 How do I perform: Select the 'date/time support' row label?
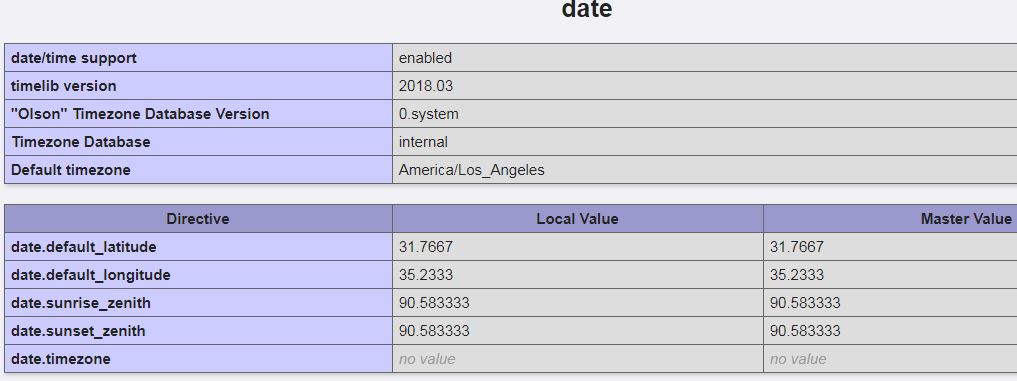point(74,58)
